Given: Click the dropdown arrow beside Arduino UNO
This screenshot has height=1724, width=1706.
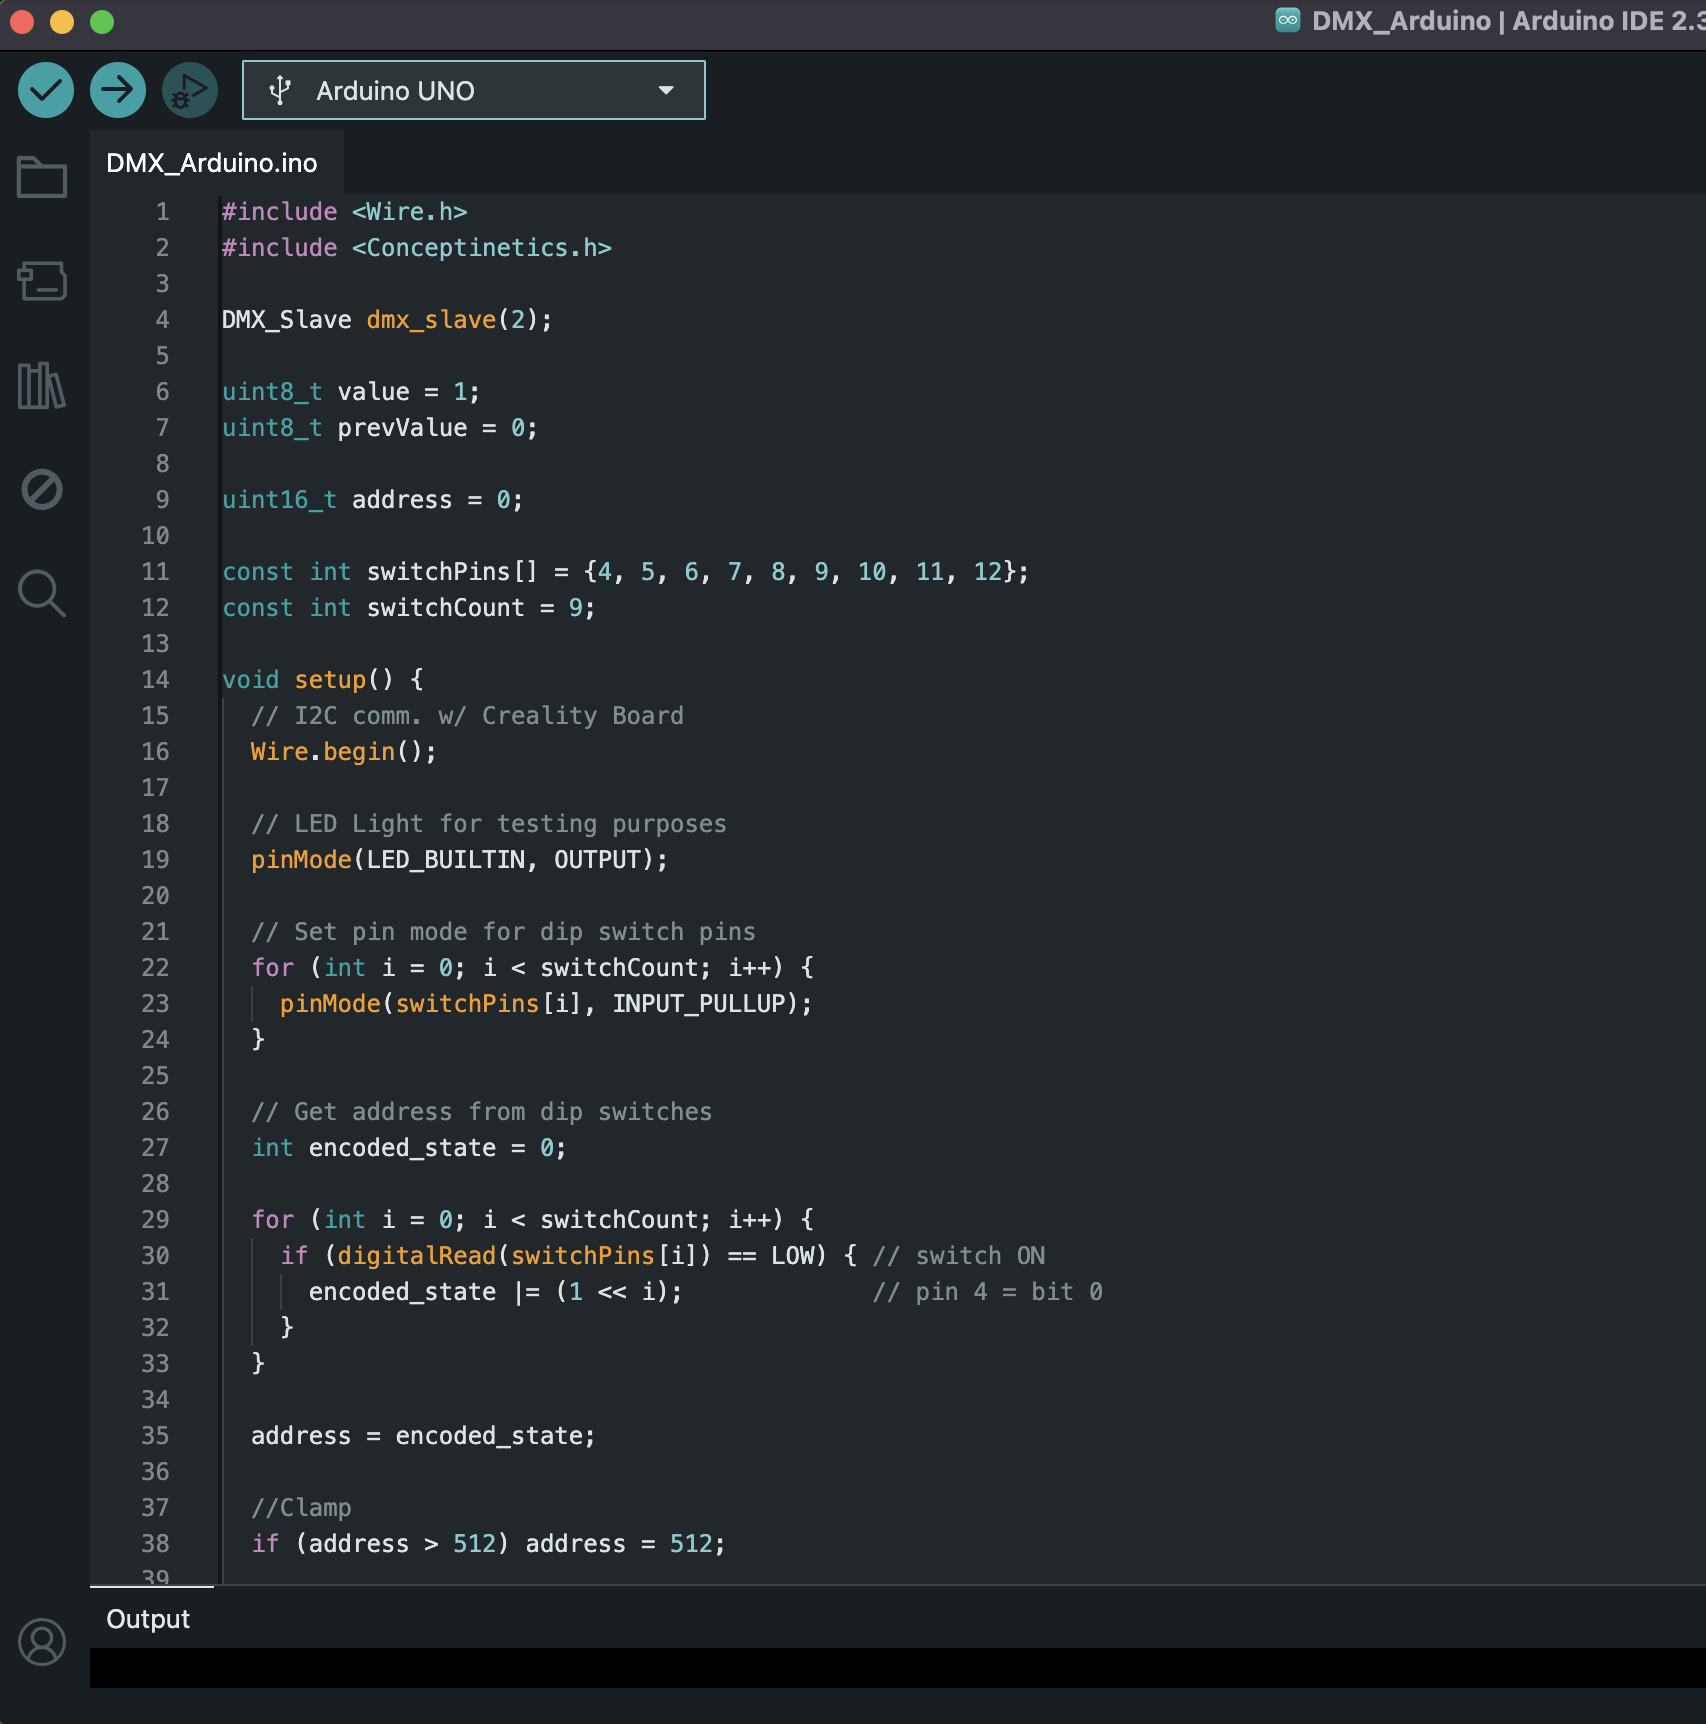Looking at the screenshot, I should tap(666, 90).
